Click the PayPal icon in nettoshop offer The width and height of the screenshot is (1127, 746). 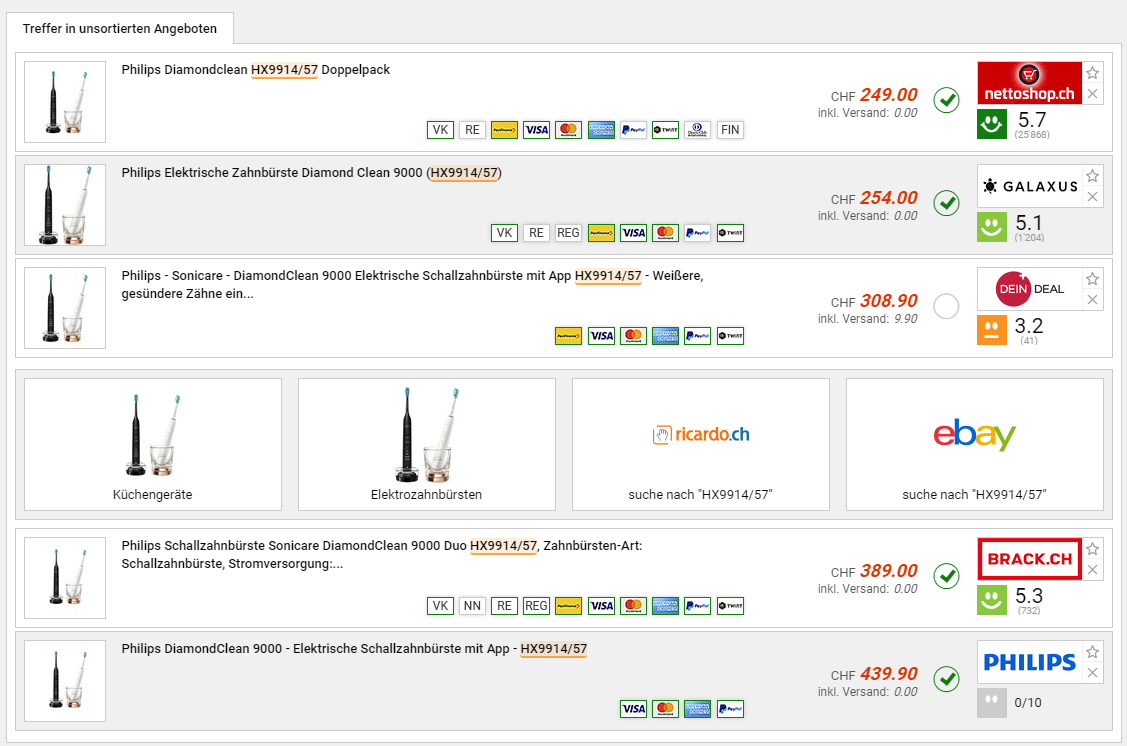pos(633,130)
